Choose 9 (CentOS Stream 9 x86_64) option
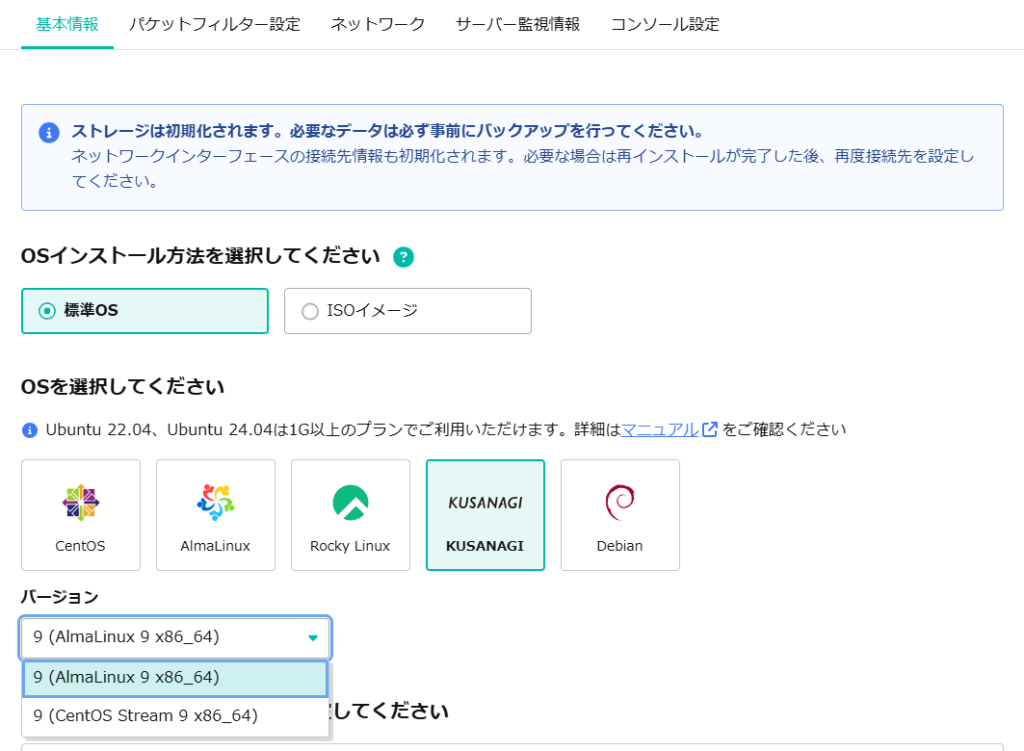1024x751 pixels. click(x=145, y=715)
